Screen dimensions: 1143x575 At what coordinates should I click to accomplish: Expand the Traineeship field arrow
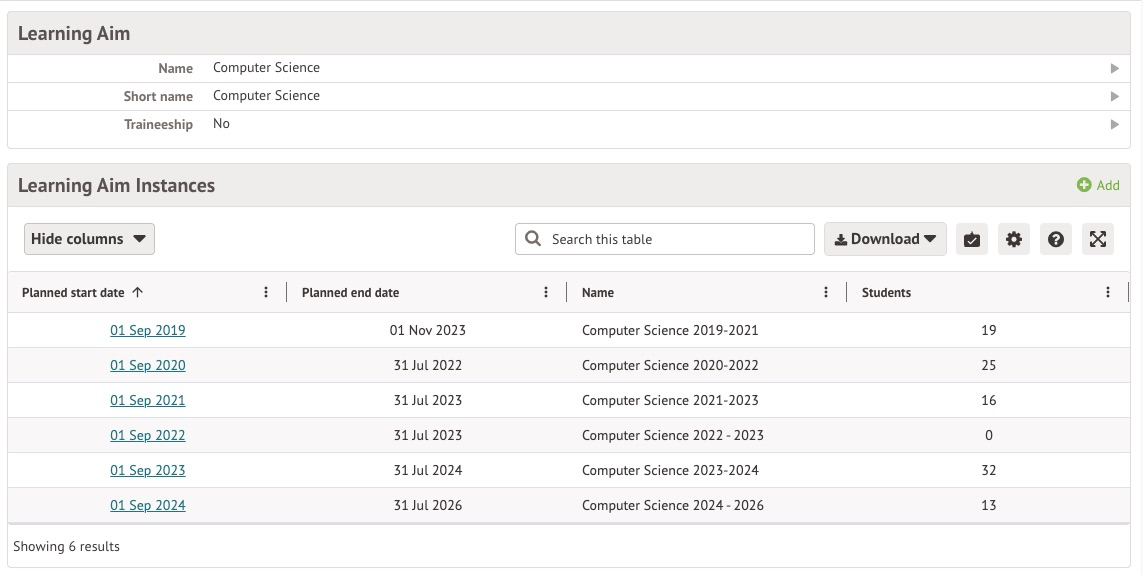1114,125
